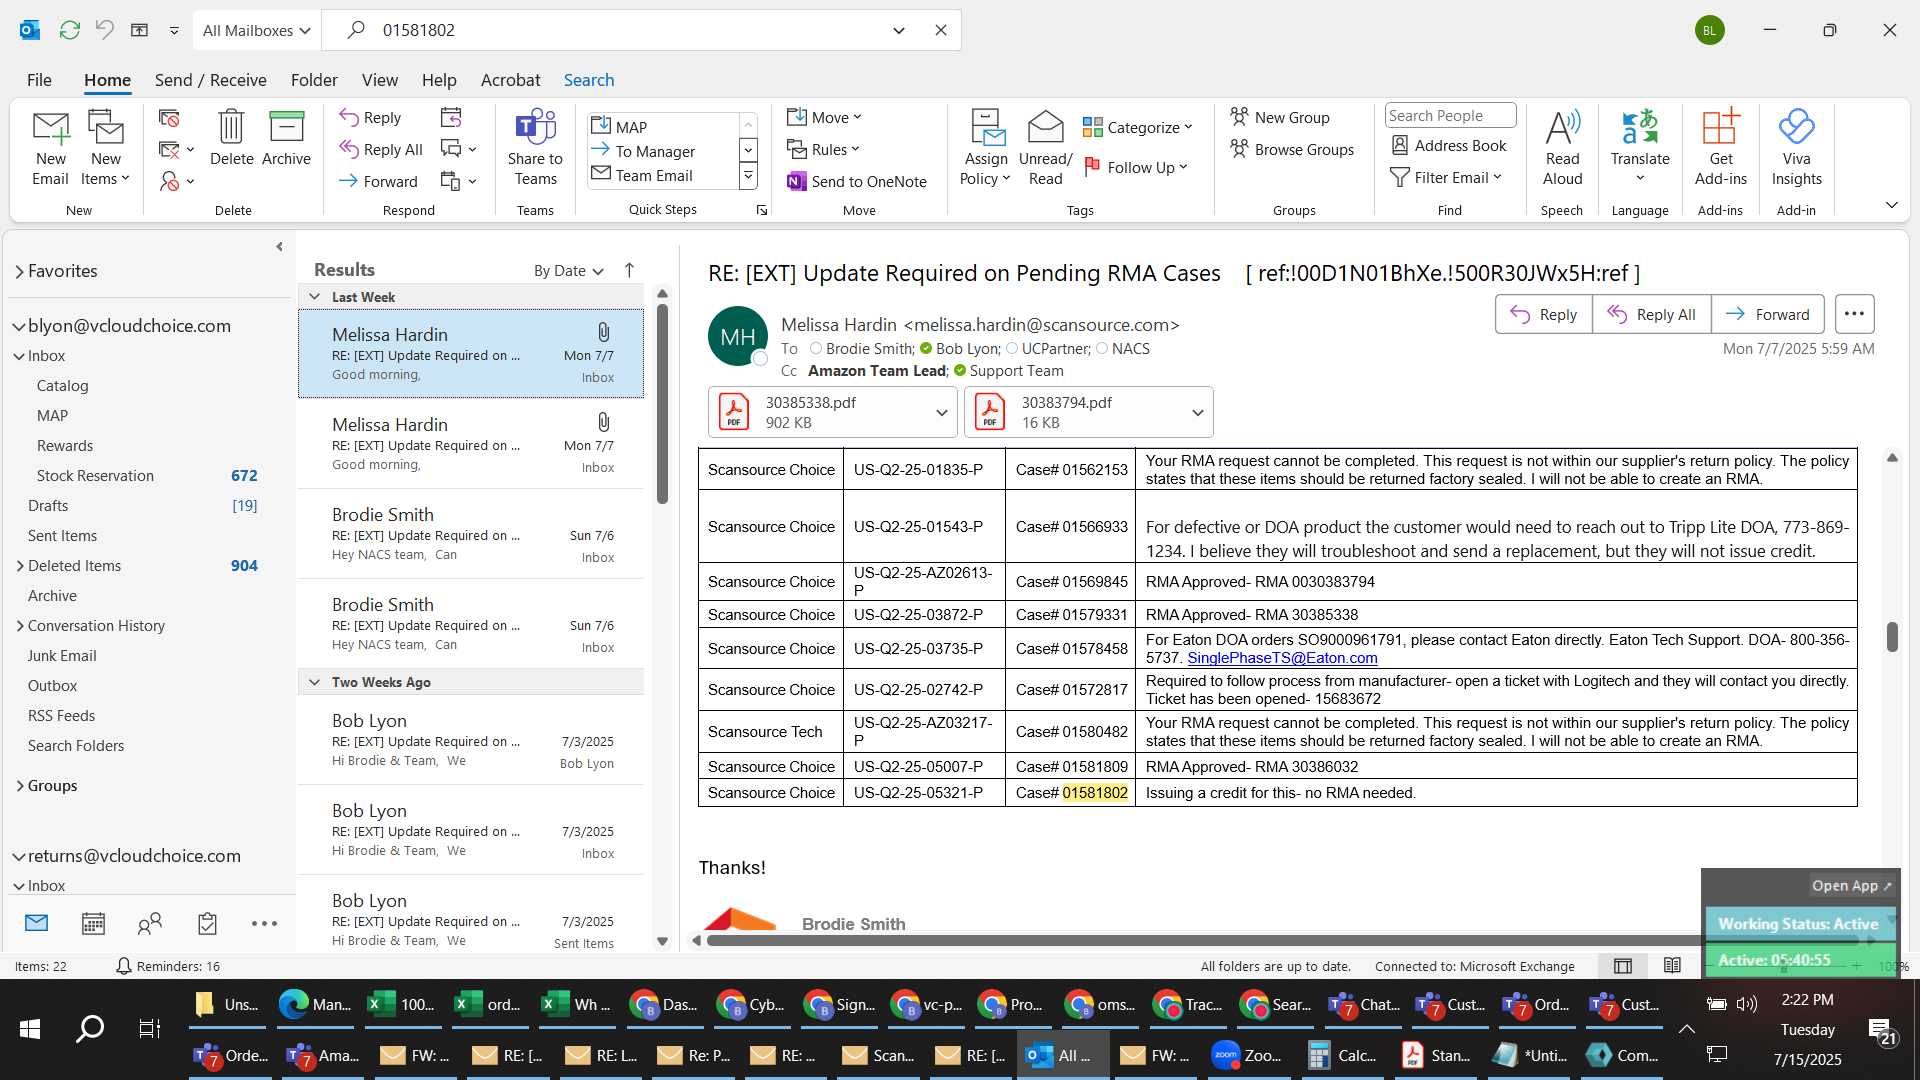Send message to OneNote
This screenshot has width=1920, height=1080.
point(857,181)
